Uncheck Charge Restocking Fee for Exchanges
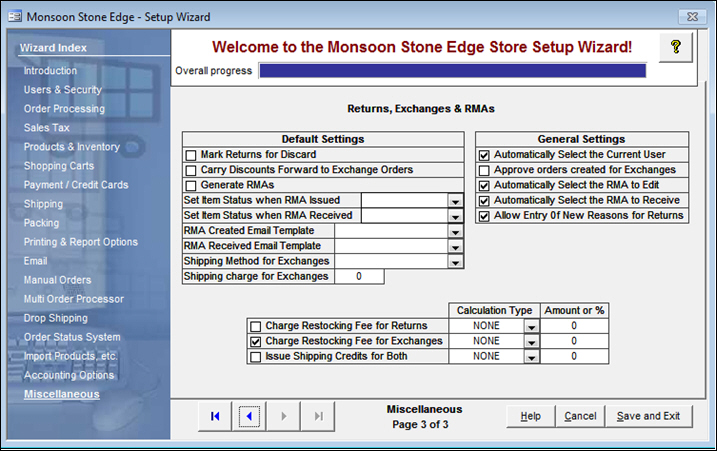Viewport: 717px width, 451px height. [x=256, y=341]
